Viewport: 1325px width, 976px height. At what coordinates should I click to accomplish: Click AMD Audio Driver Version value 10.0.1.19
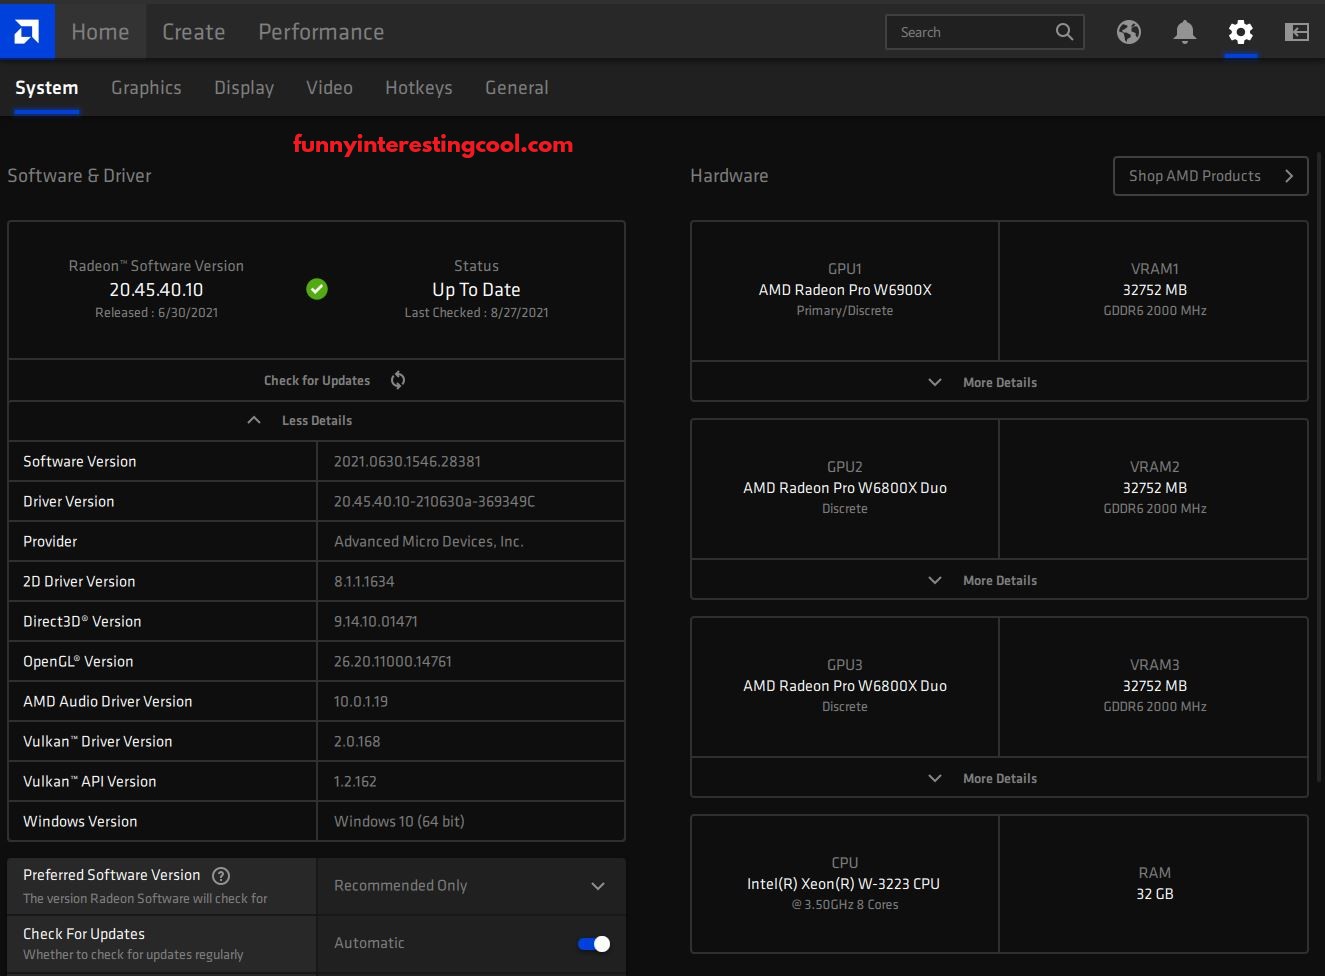361,701
